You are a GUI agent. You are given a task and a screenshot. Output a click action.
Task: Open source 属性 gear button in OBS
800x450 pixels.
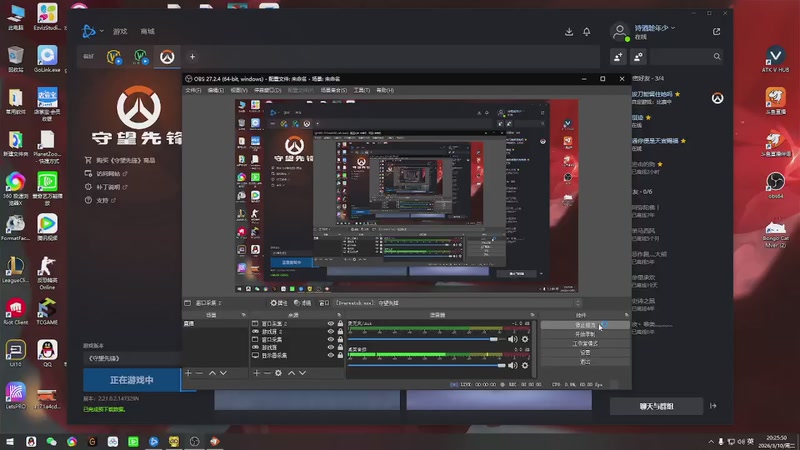(279, 303)
